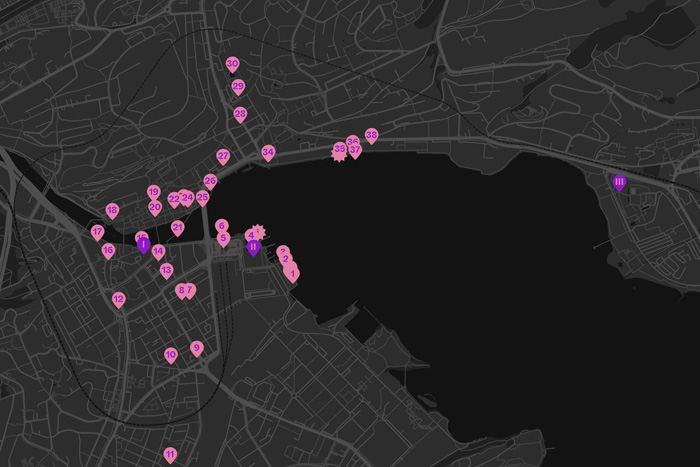Select map pin number 28
This screenshot has height=467, width=700.
240,114
